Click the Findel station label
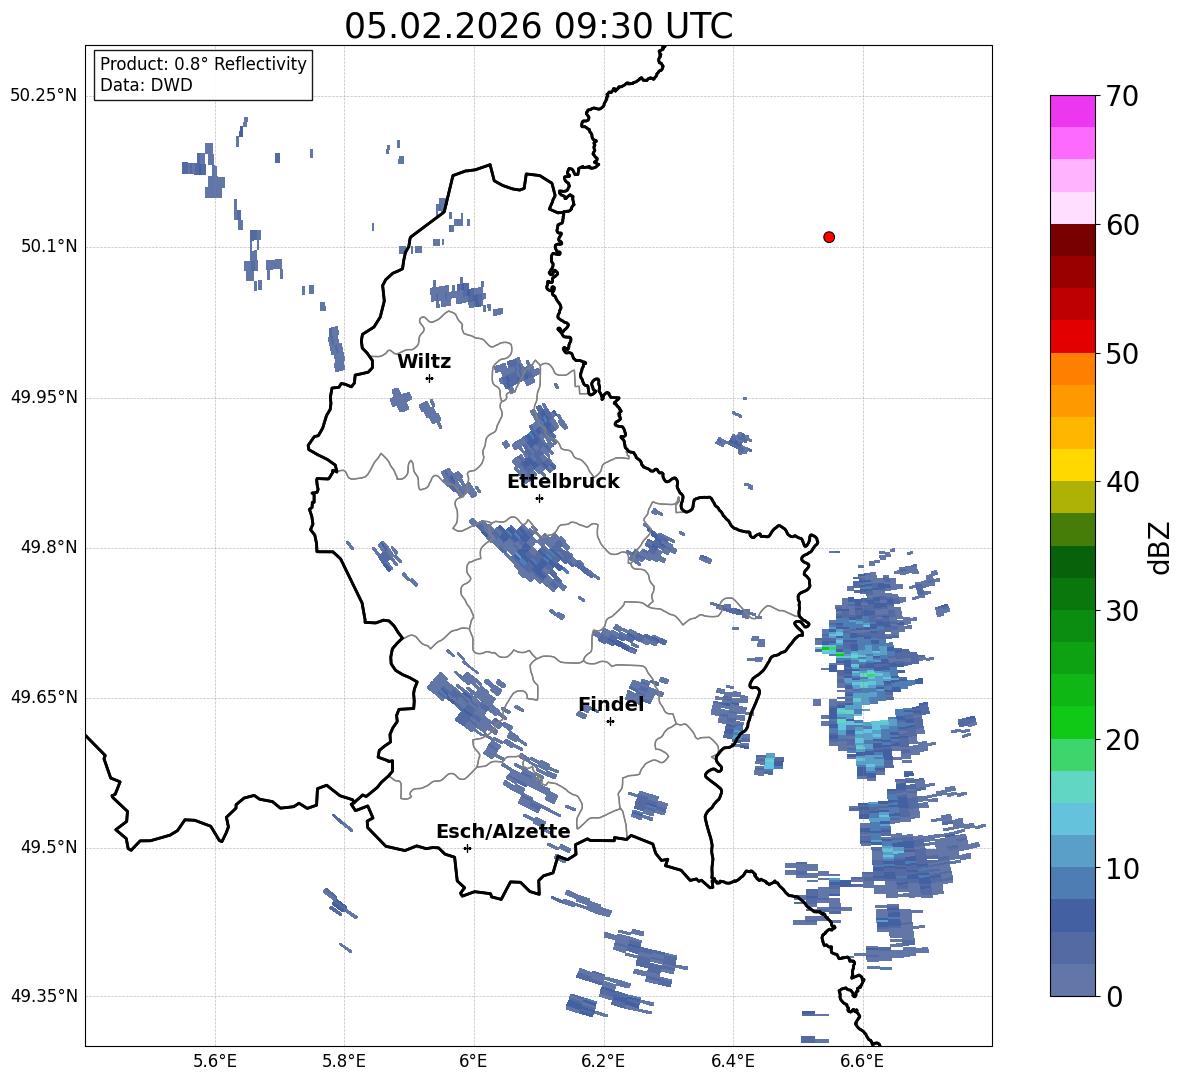Image resolution: width=1184 pixels, height=1081 pixels. click(611, 704)
